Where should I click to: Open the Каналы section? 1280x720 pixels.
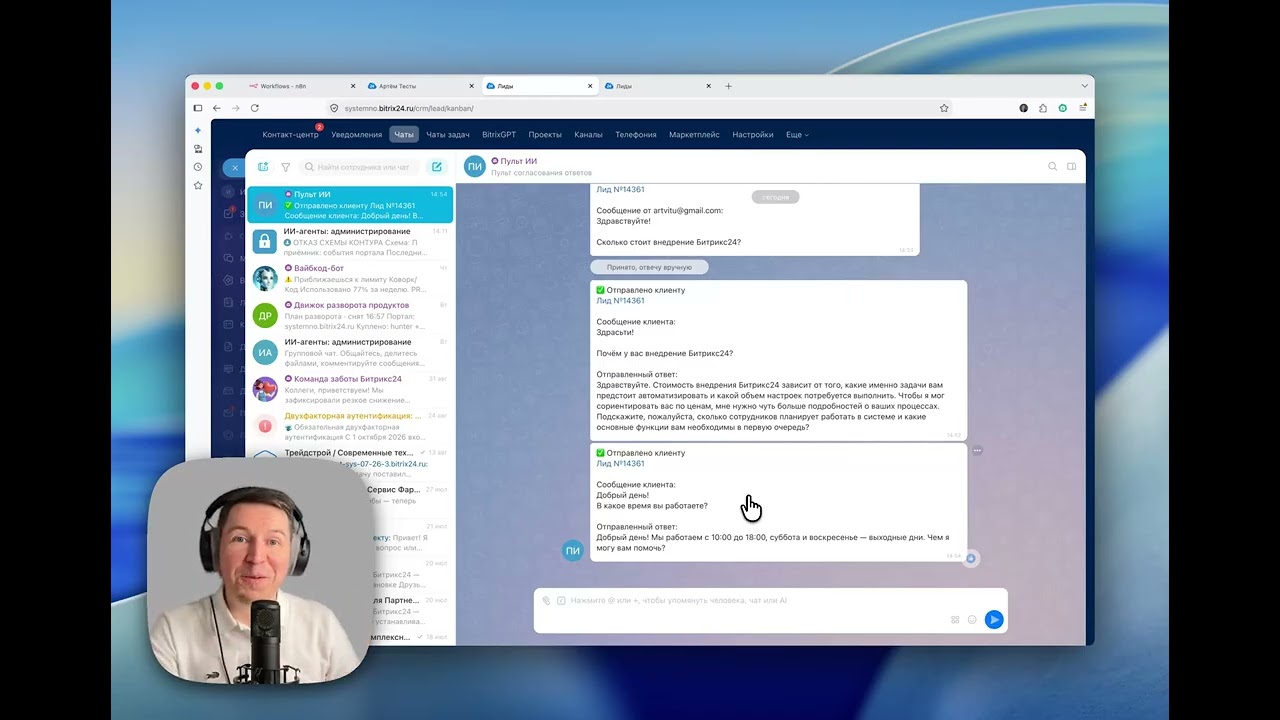click(588, 134)
